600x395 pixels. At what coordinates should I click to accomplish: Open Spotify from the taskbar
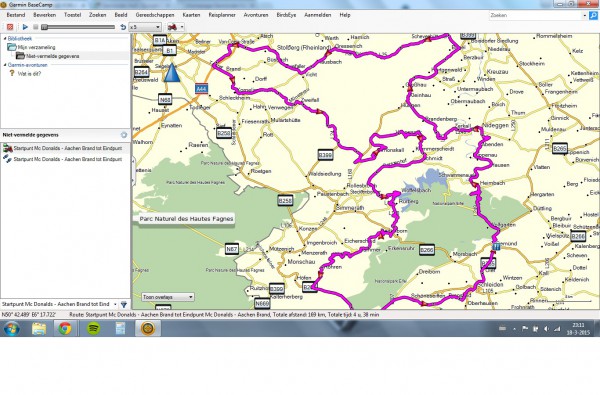click(93, 328)
